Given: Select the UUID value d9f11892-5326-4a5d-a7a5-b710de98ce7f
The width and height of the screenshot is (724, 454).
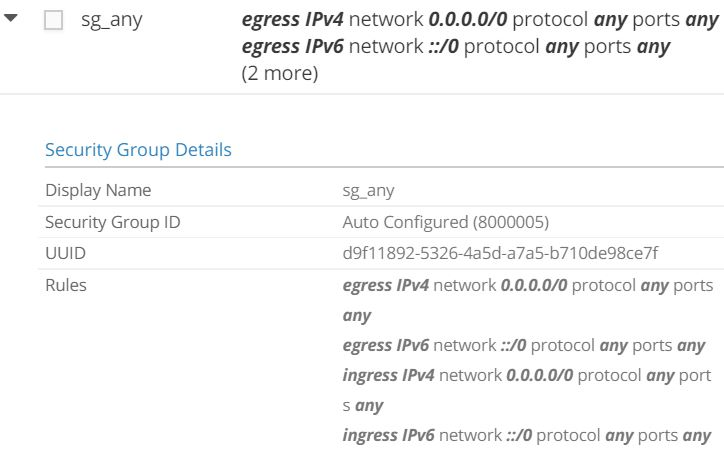Looking at the screenshot, I should (x=501, y=253).
